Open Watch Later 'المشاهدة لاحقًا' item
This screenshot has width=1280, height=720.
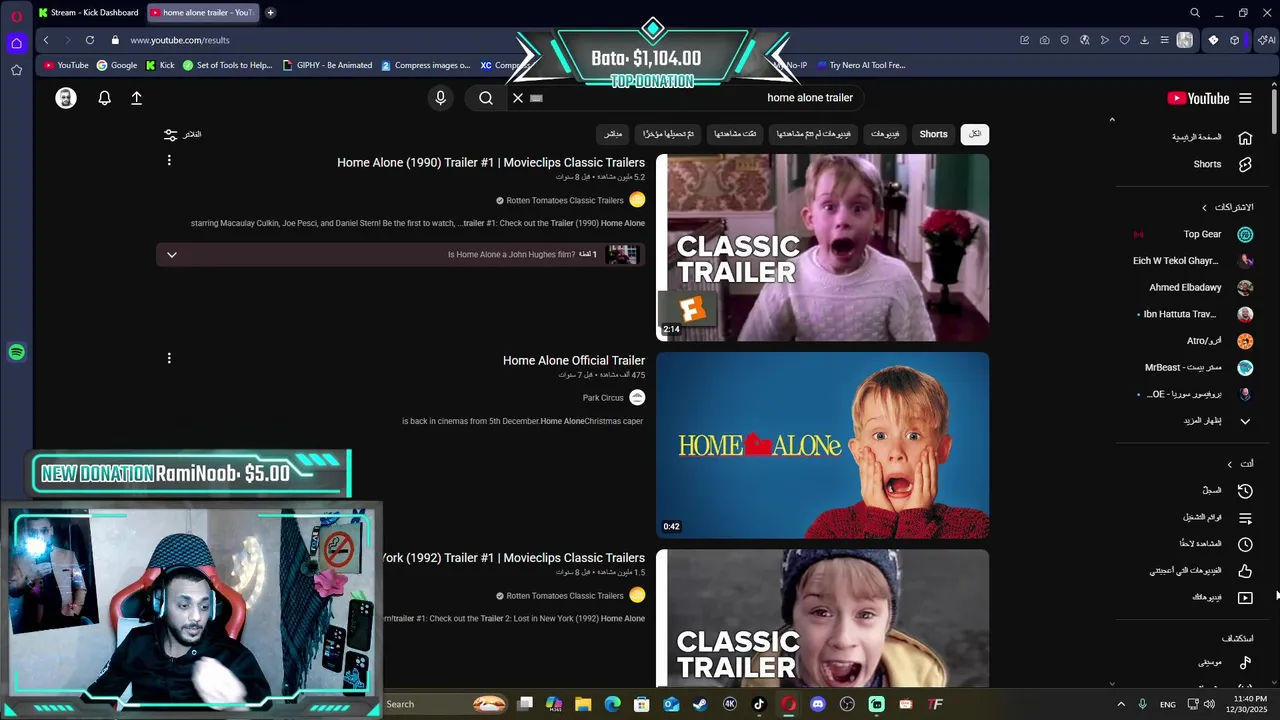click(1215, 544)
